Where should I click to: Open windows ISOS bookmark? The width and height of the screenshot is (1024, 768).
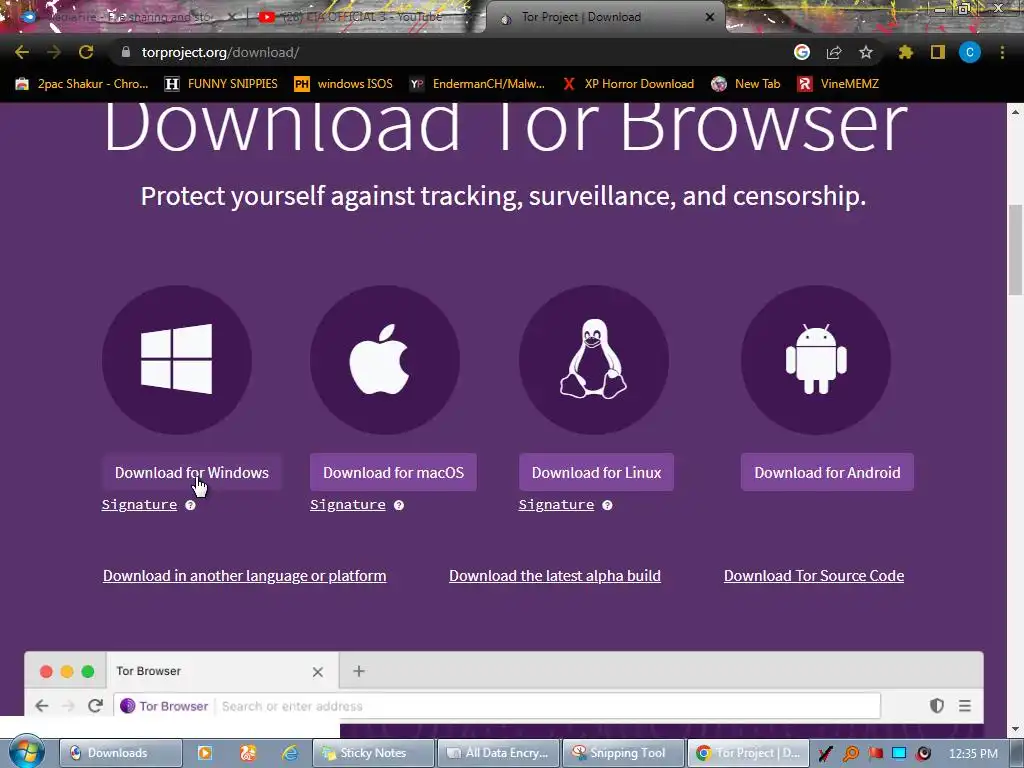(x=344, y=84)
